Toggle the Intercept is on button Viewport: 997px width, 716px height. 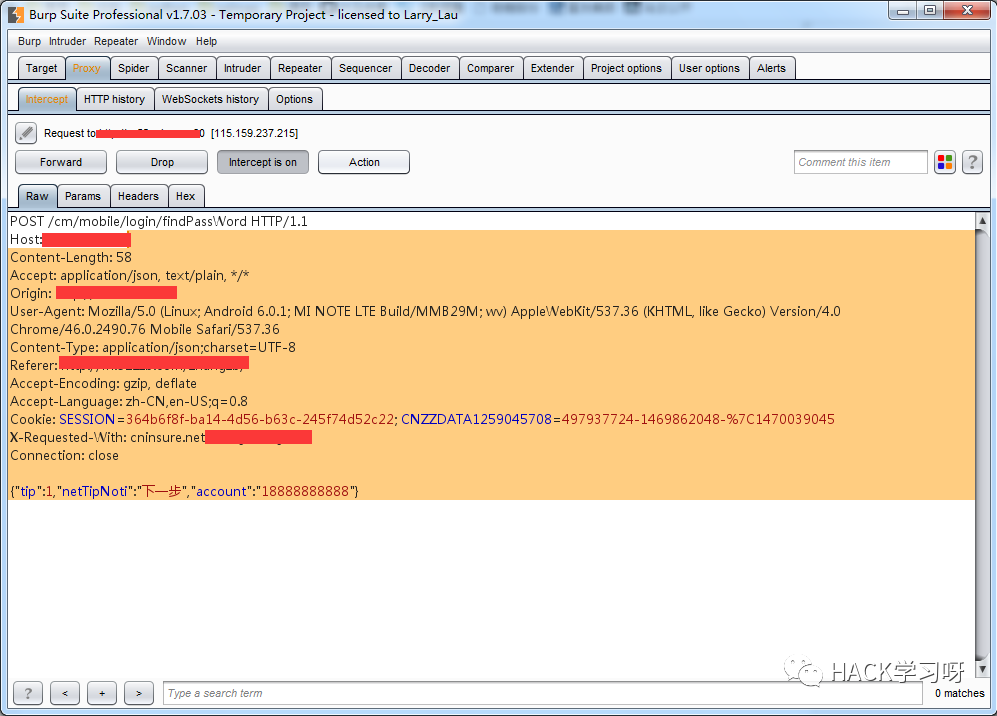[263, 162]
